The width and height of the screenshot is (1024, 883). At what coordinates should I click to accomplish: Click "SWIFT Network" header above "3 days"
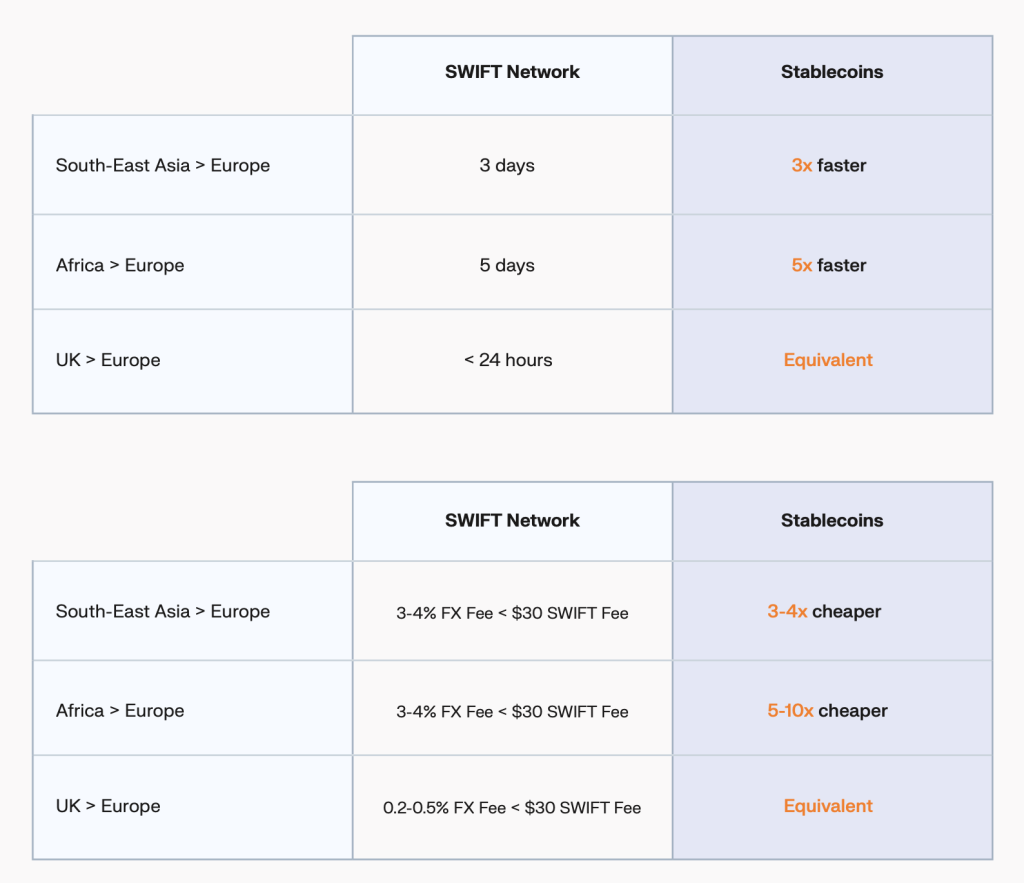pos(512,72)
